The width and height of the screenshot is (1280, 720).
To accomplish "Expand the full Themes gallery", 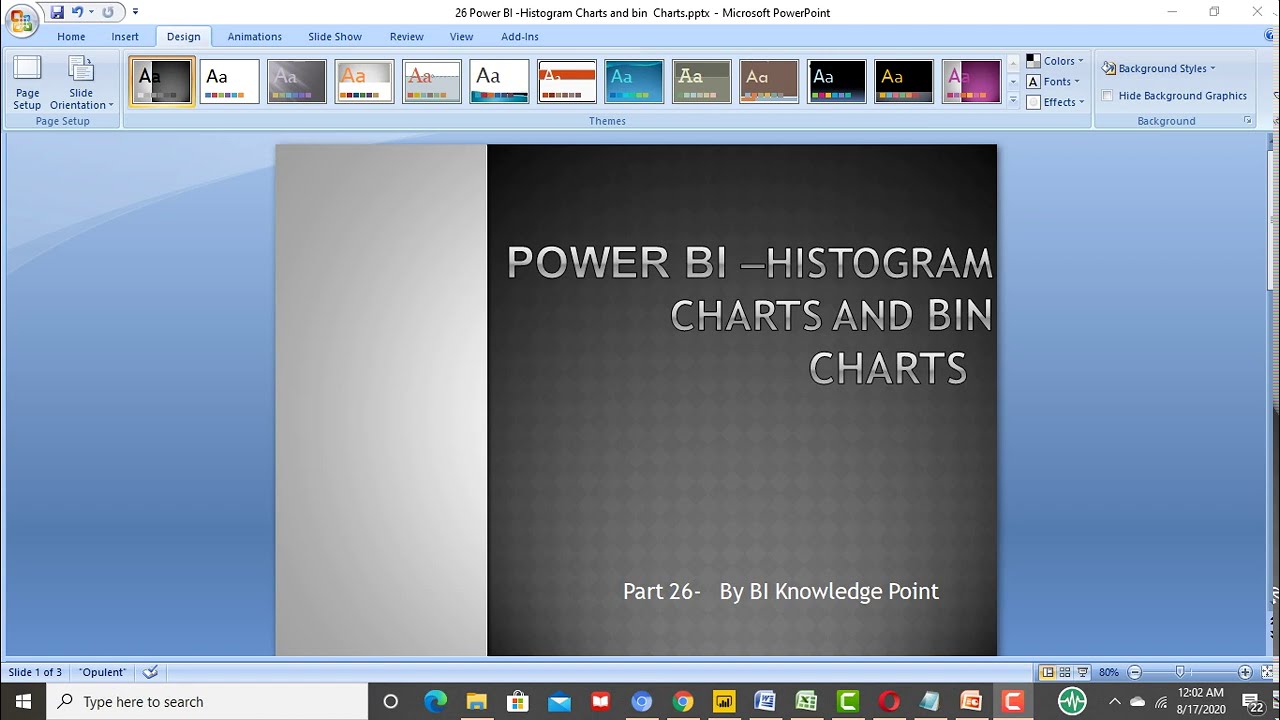I will pyautogui.click(x=1013, y=99).
